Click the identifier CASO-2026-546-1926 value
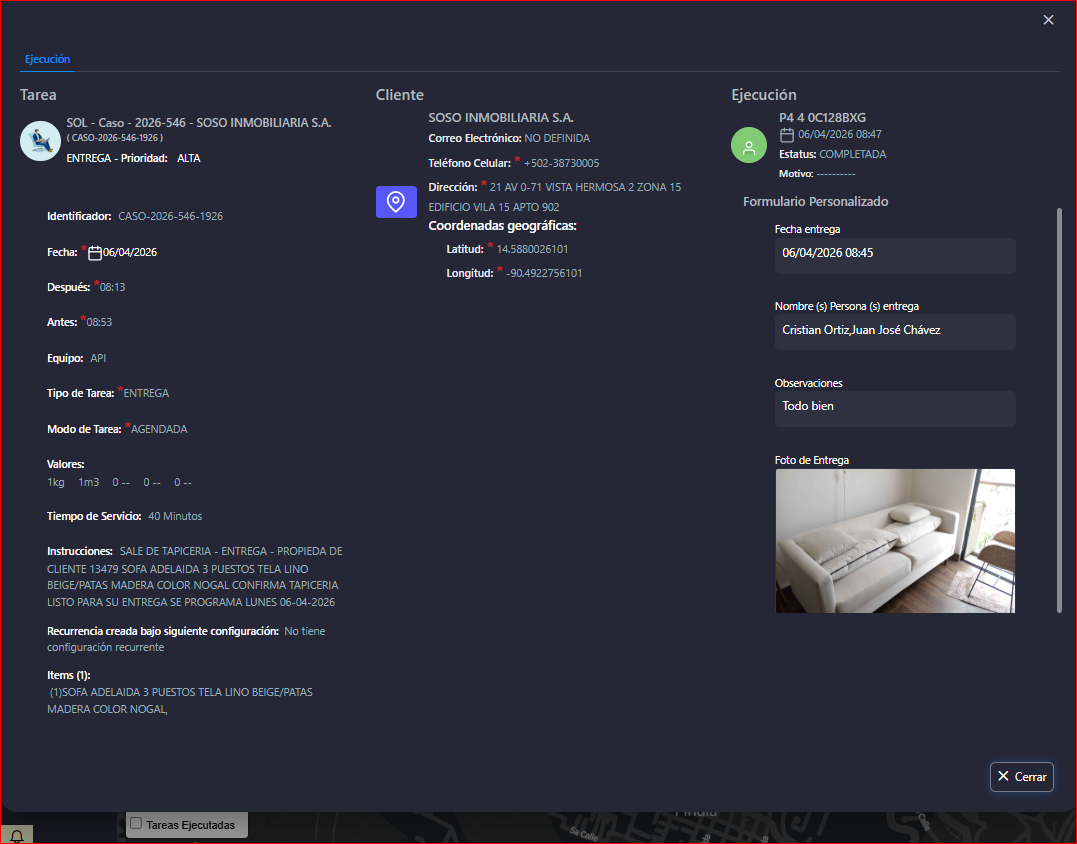The width and height of the screenshot is (1077, 844). (170, 216)
